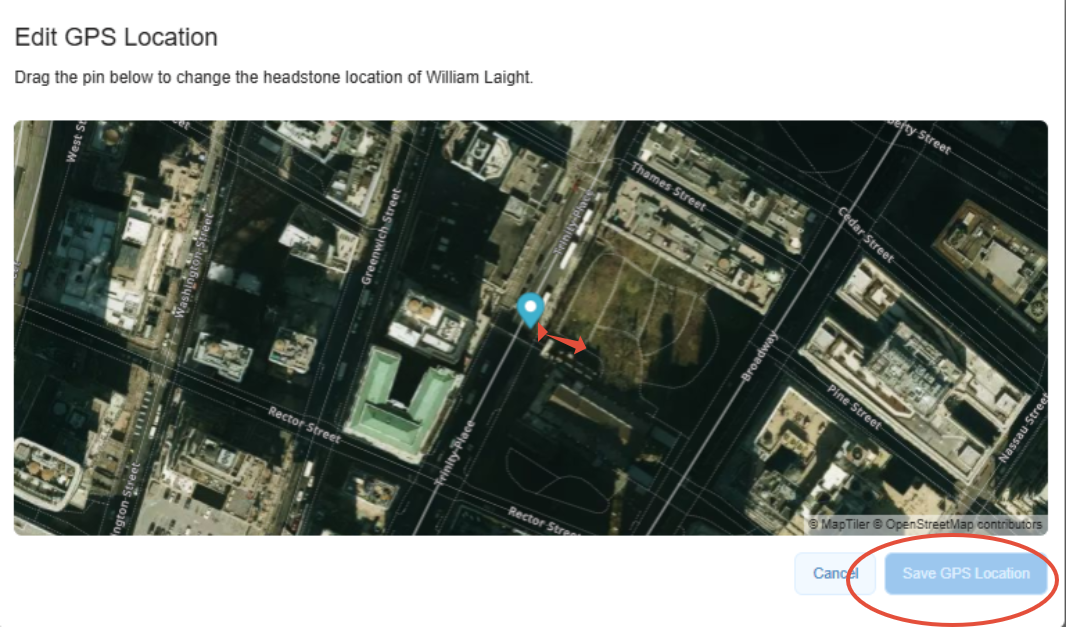The width and height of the screenshot is (1066, 627).
Task: Click the Broadway street label
Action: tap(758, 356)
